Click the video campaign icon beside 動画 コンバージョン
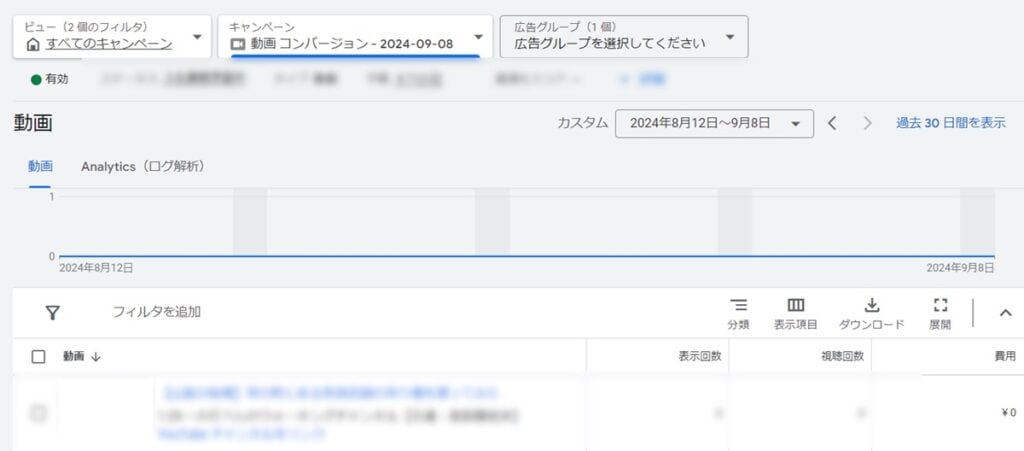1024x451 pixels. (238, 45)
